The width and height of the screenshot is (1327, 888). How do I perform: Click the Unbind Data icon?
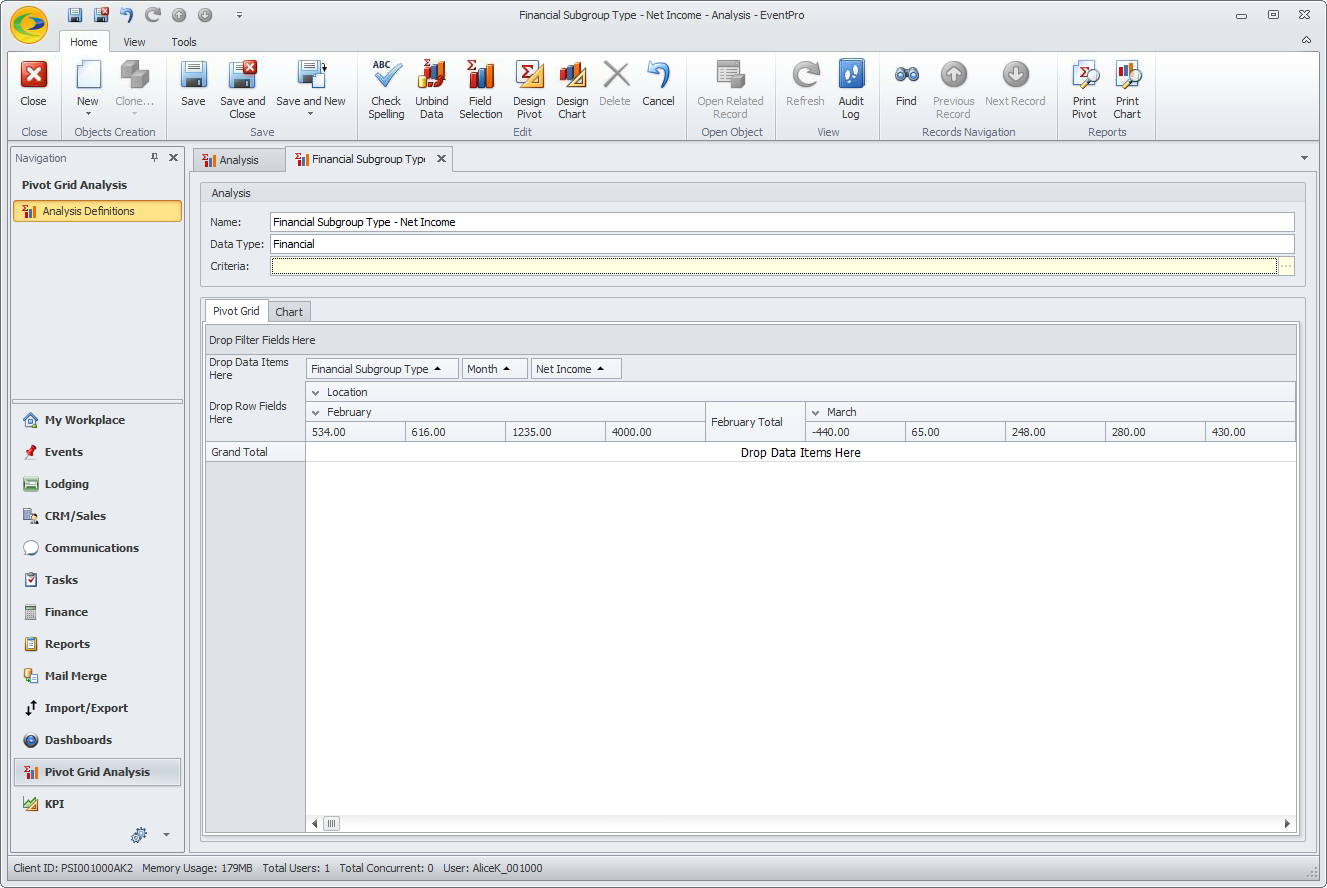tap(432, 75)
